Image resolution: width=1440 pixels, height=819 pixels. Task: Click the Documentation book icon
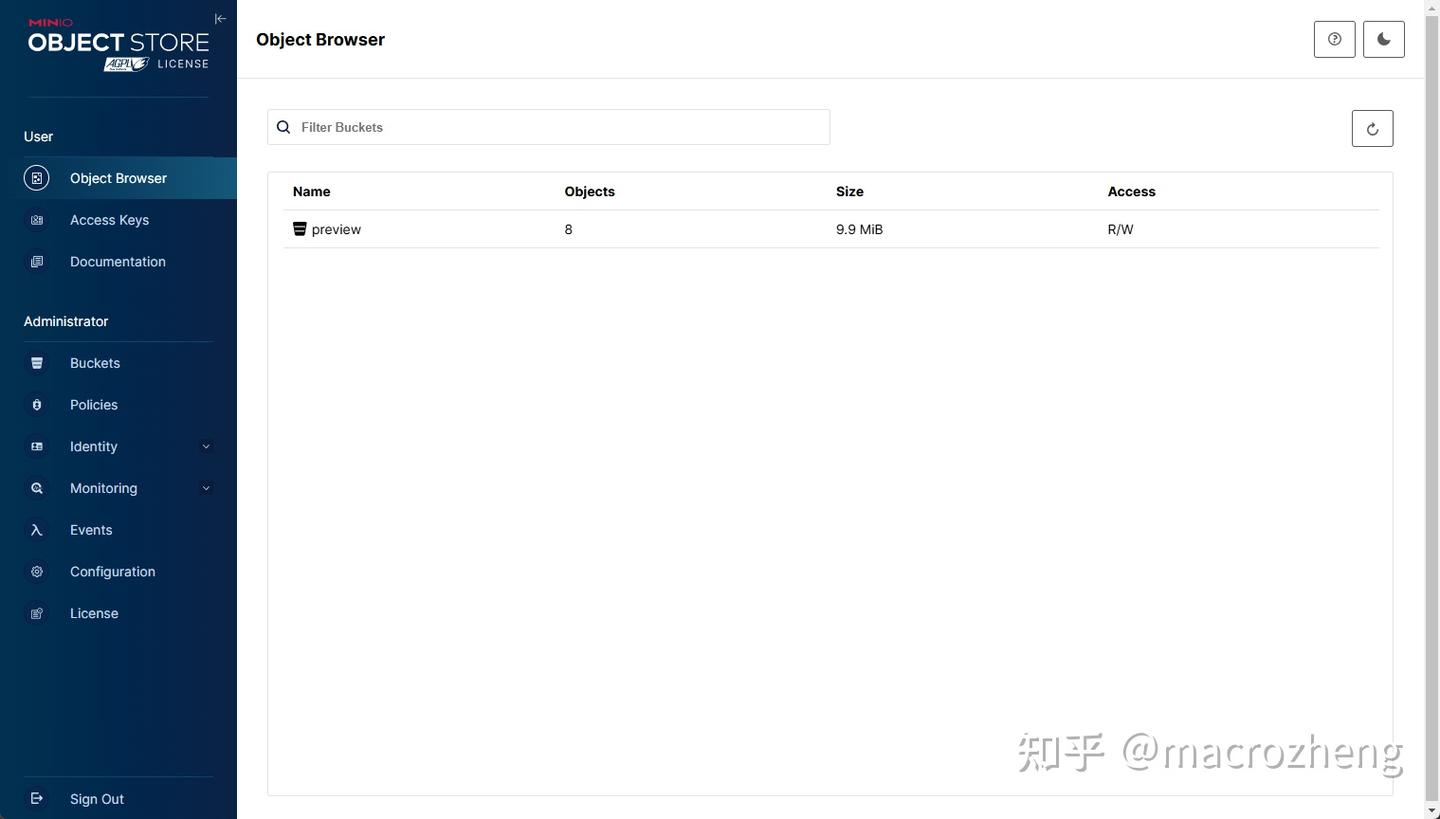[x=37, y=261]
